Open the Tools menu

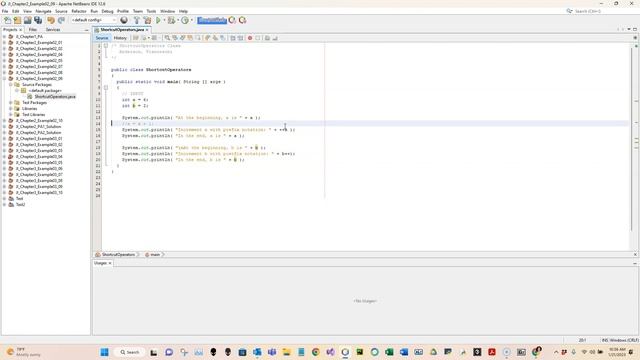click(x=151, y=11)
